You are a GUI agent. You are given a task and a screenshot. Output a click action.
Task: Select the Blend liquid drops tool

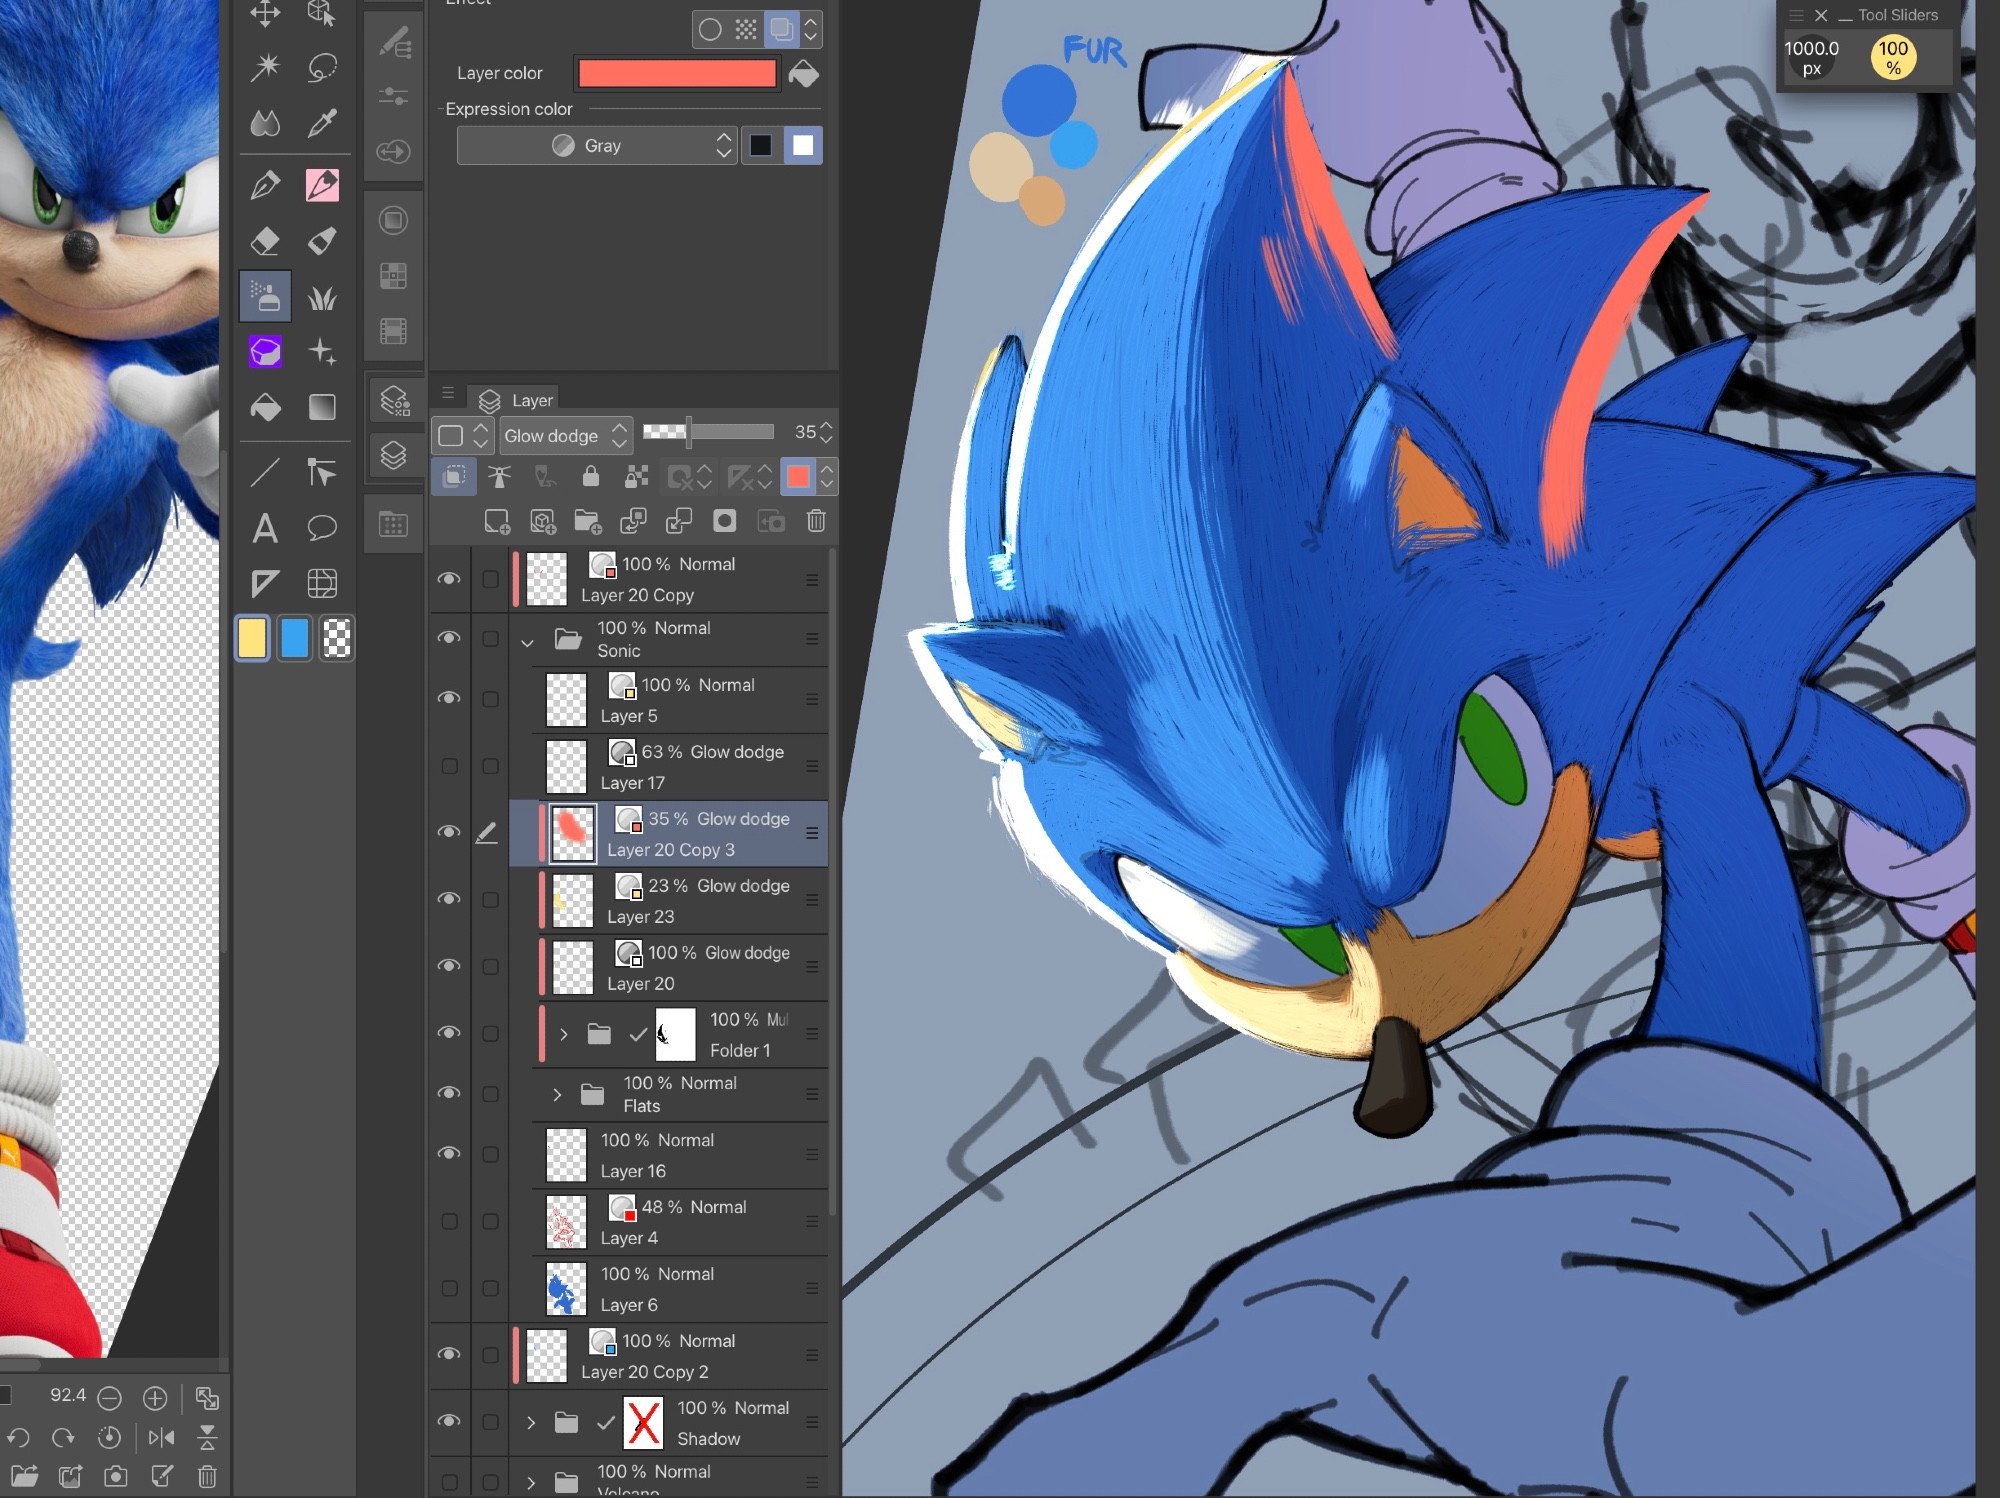(x=265, y=123)
